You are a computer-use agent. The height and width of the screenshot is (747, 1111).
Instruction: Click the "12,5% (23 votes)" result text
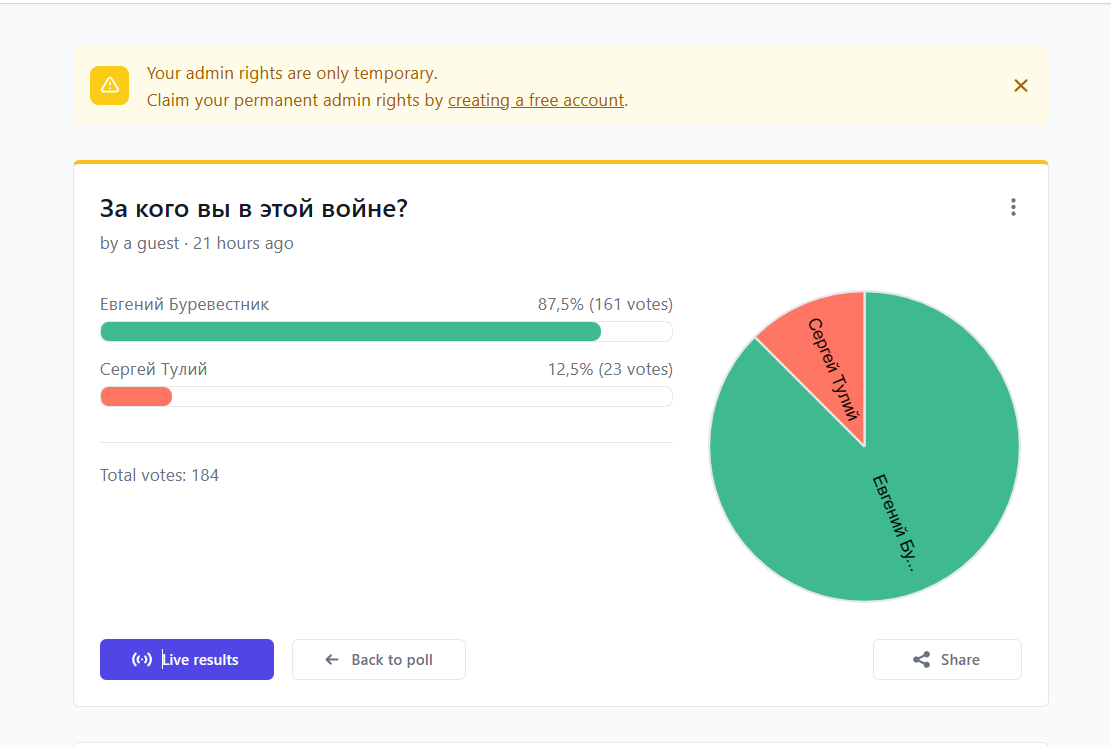tap(610, 369)
